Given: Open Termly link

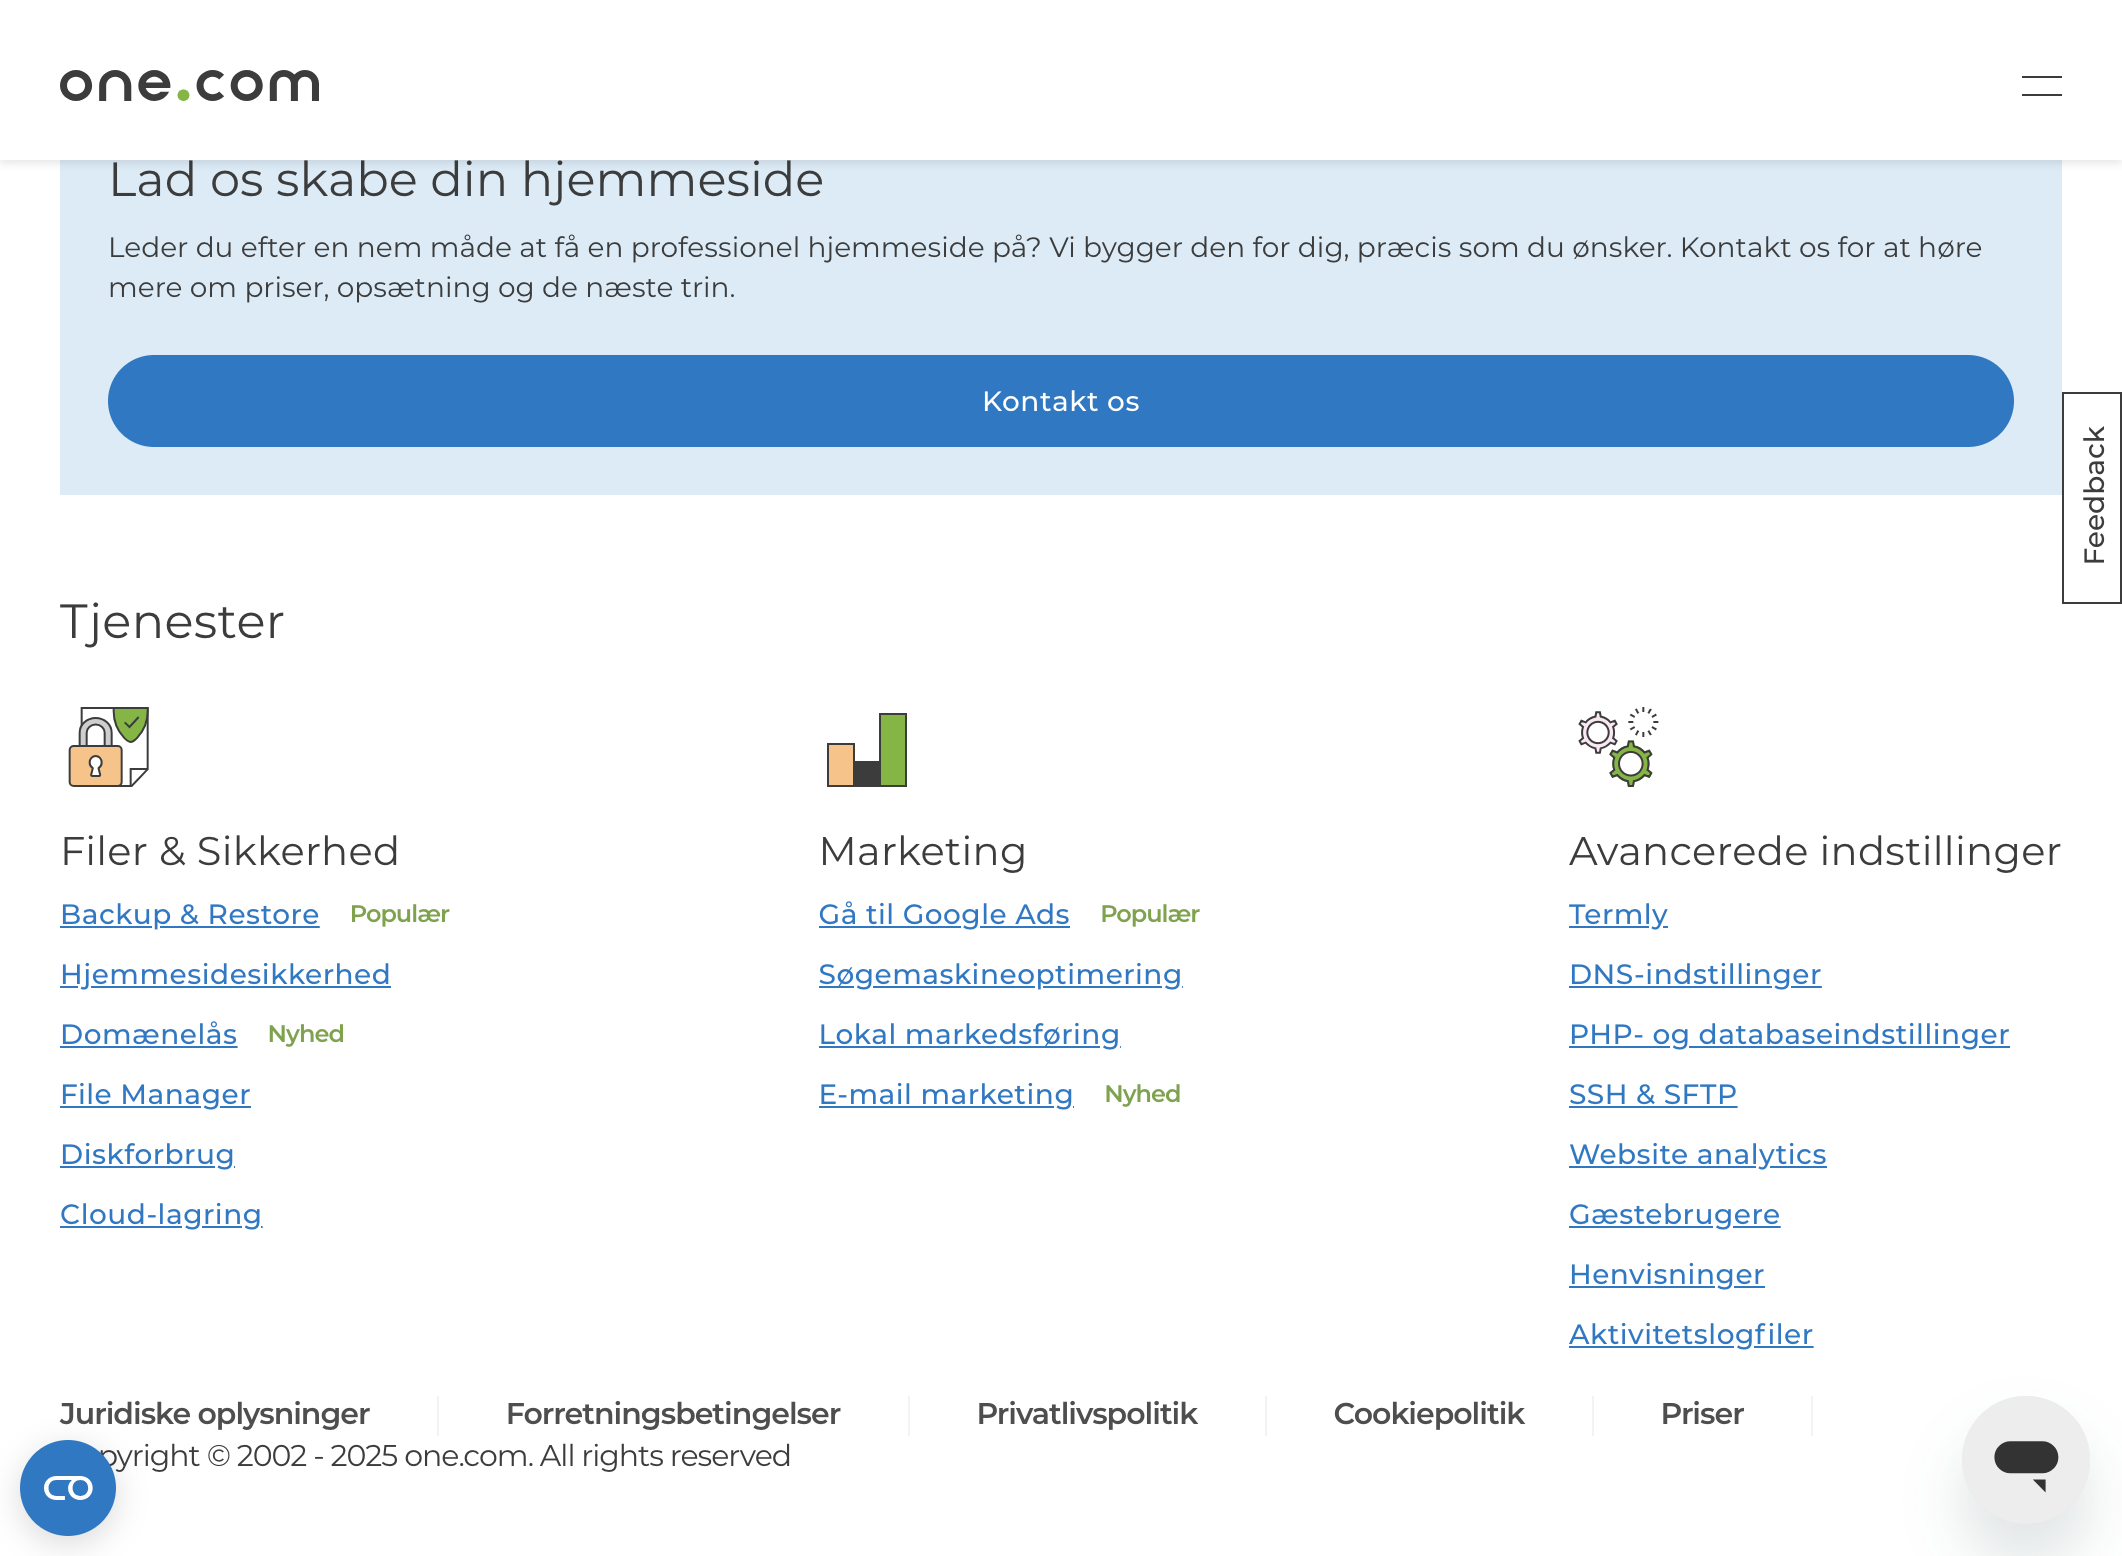Looking at the screenshot, I should (x=1618, y=914).
